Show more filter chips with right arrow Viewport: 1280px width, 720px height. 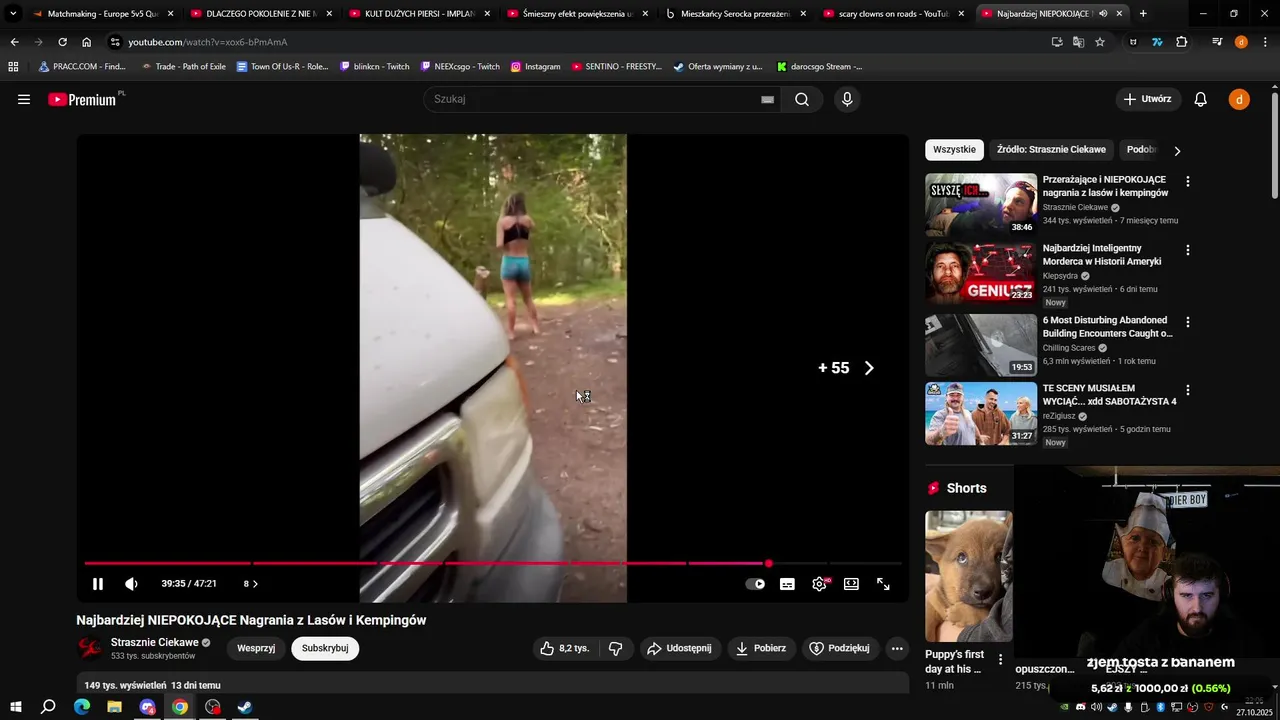pos(1177,151)
